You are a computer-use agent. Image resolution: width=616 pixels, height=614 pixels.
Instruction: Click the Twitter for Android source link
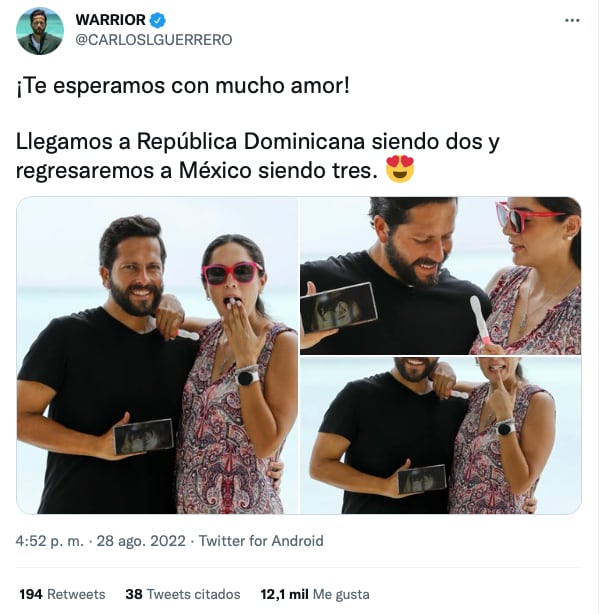click(x=261, y=541)
